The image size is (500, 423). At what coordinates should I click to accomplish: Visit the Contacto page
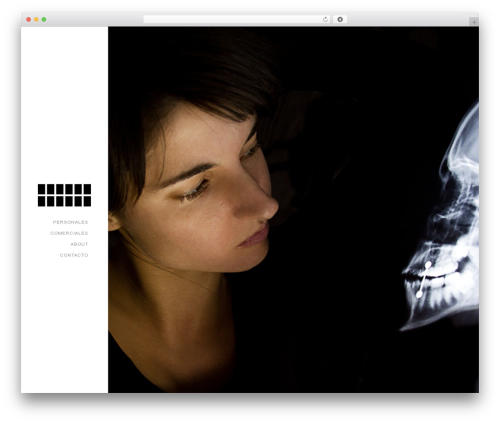[74, 255]
